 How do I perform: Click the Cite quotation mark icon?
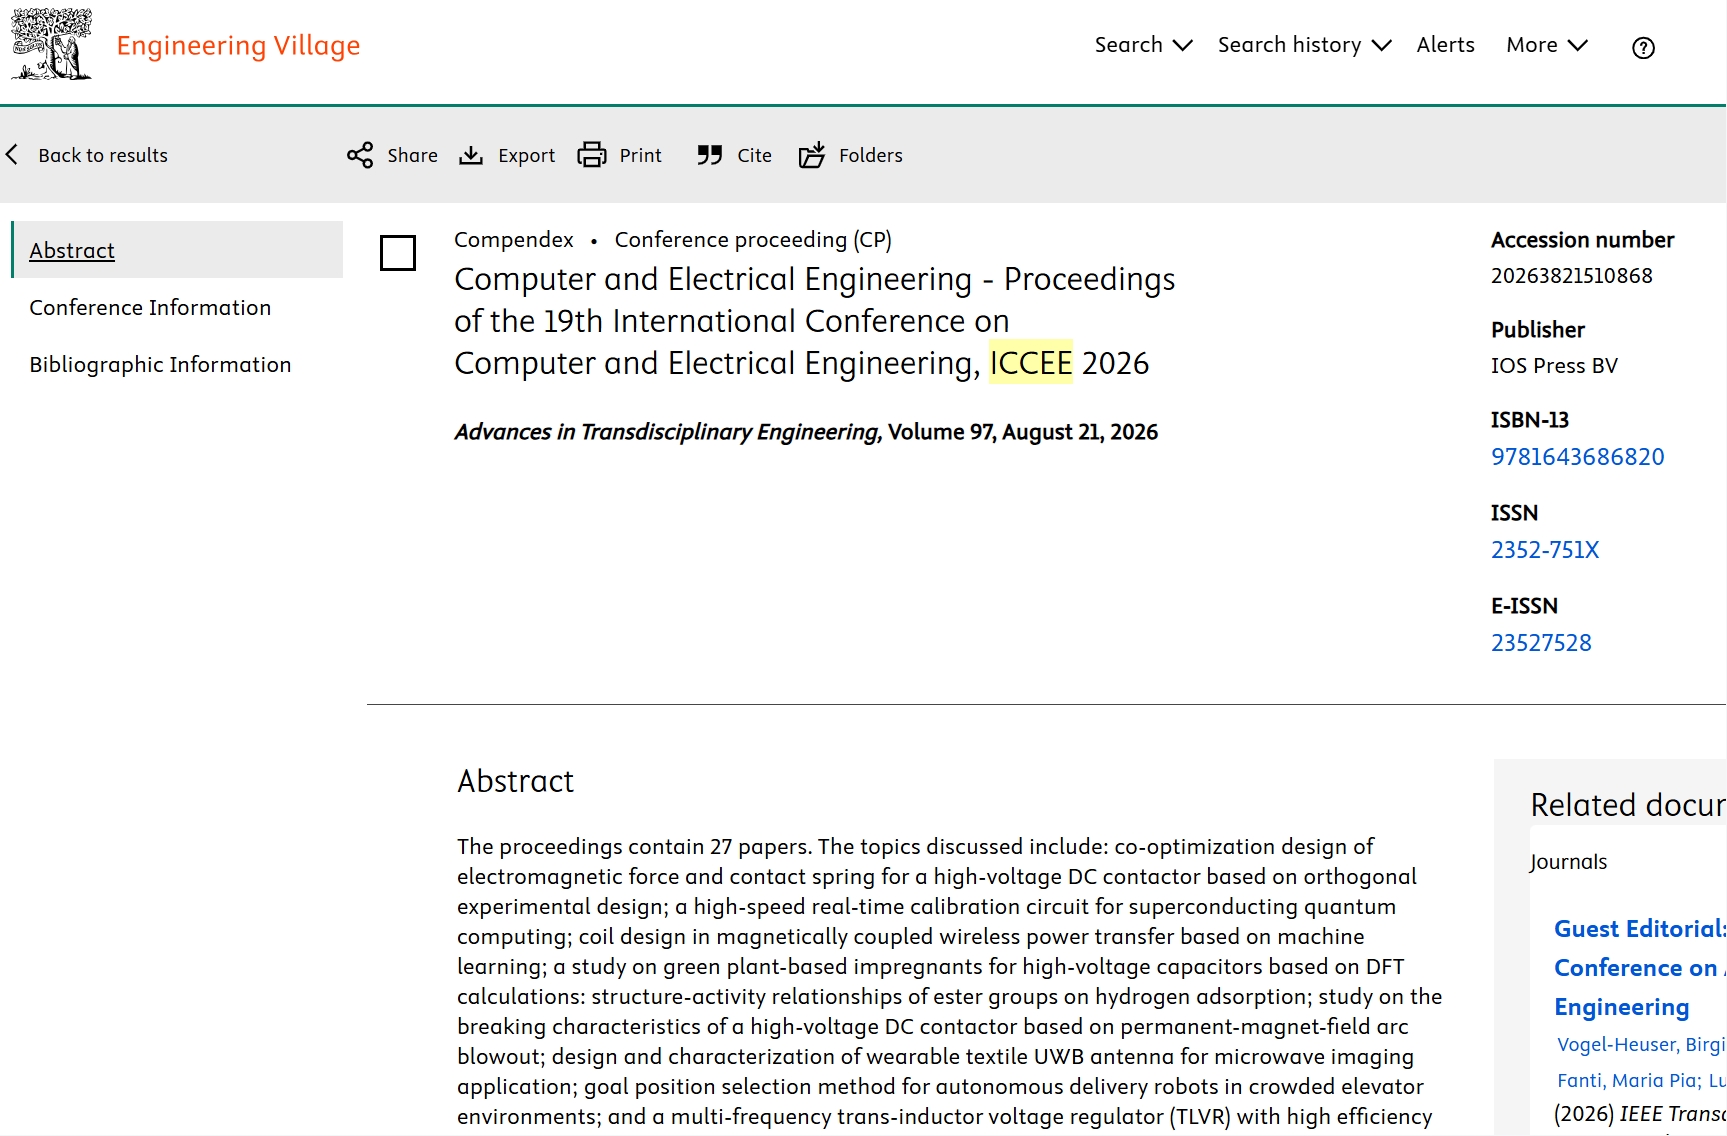[x=710, y=155]
